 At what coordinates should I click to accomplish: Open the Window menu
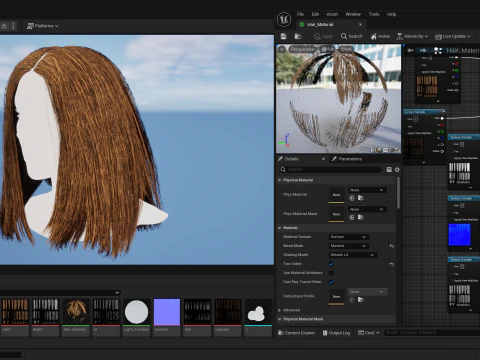point(353,14)
